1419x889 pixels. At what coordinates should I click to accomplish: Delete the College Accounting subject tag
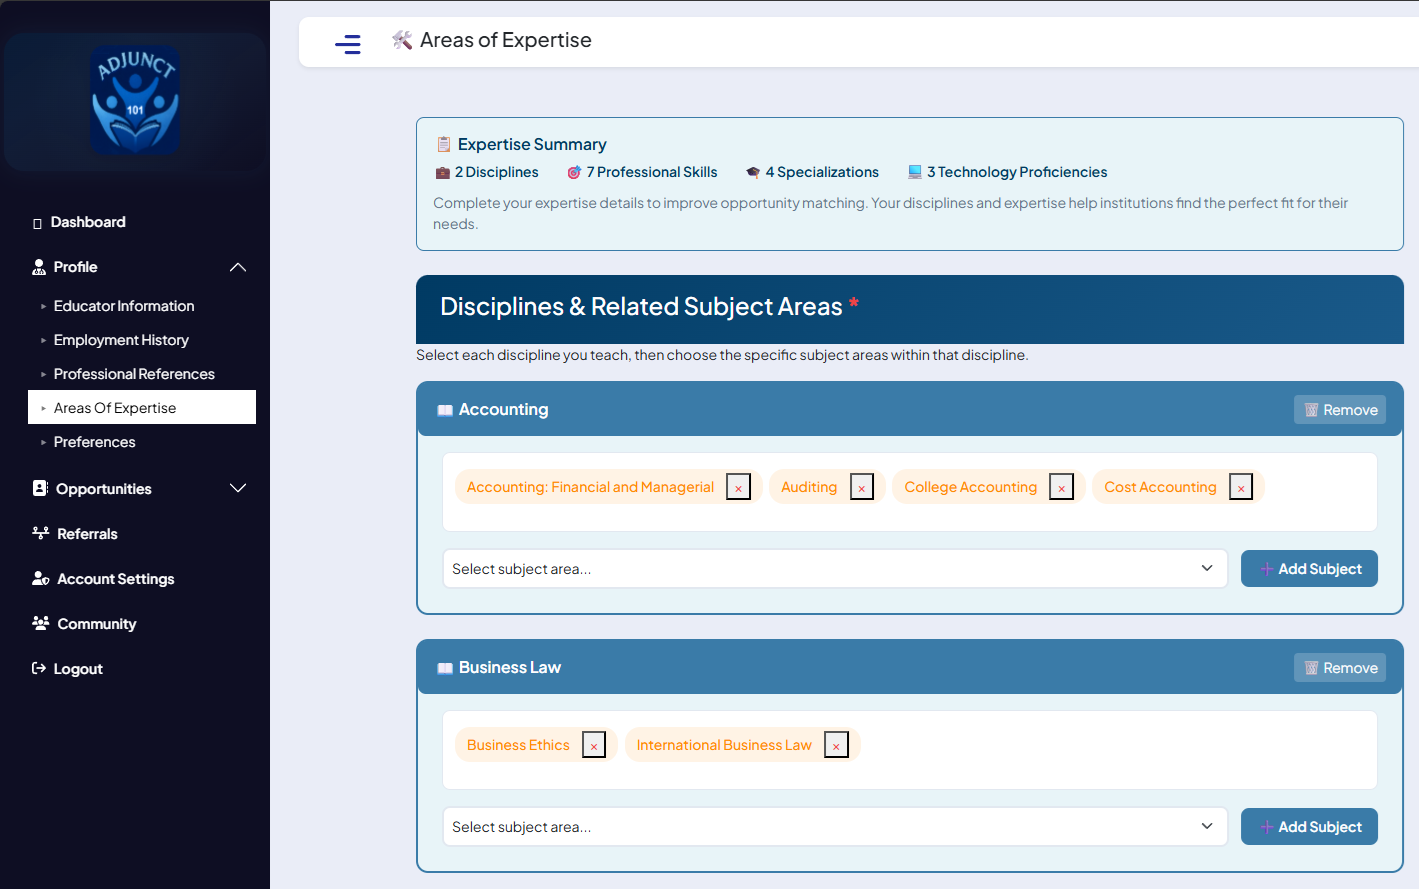click(x=1061, y=487)
